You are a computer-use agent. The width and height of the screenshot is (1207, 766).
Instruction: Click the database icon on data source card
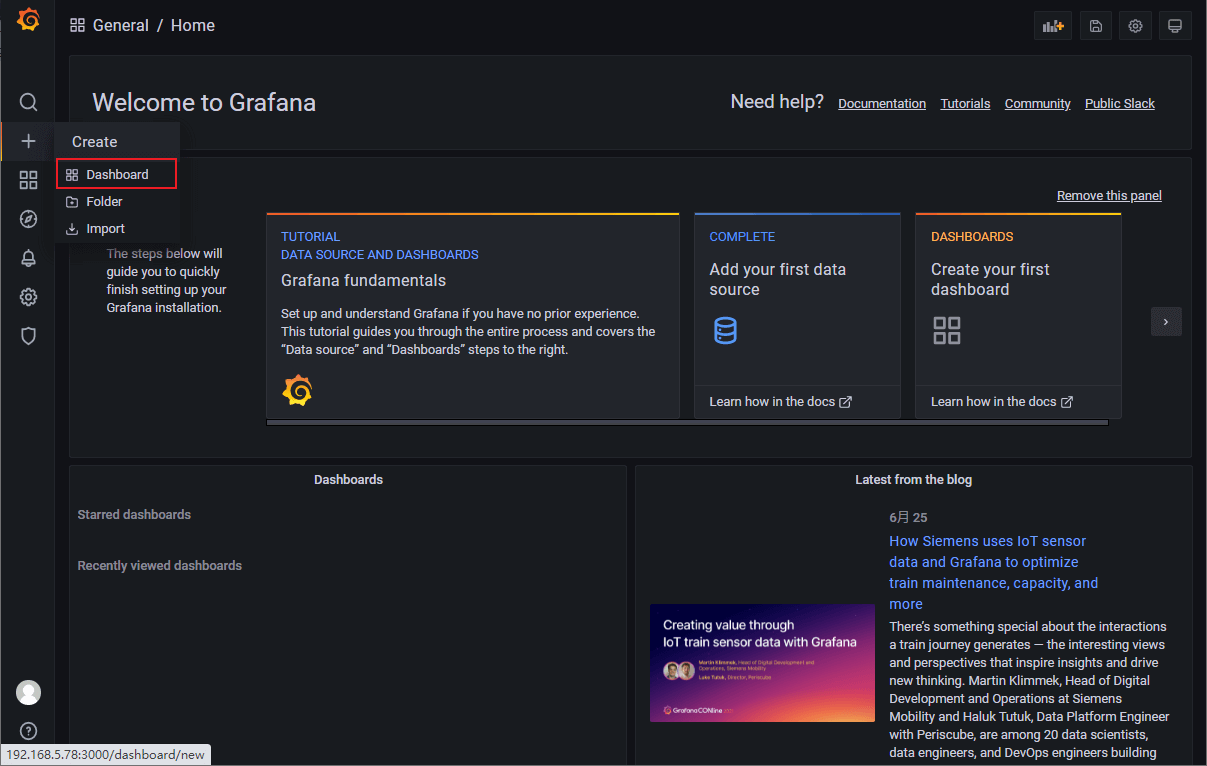726,330
